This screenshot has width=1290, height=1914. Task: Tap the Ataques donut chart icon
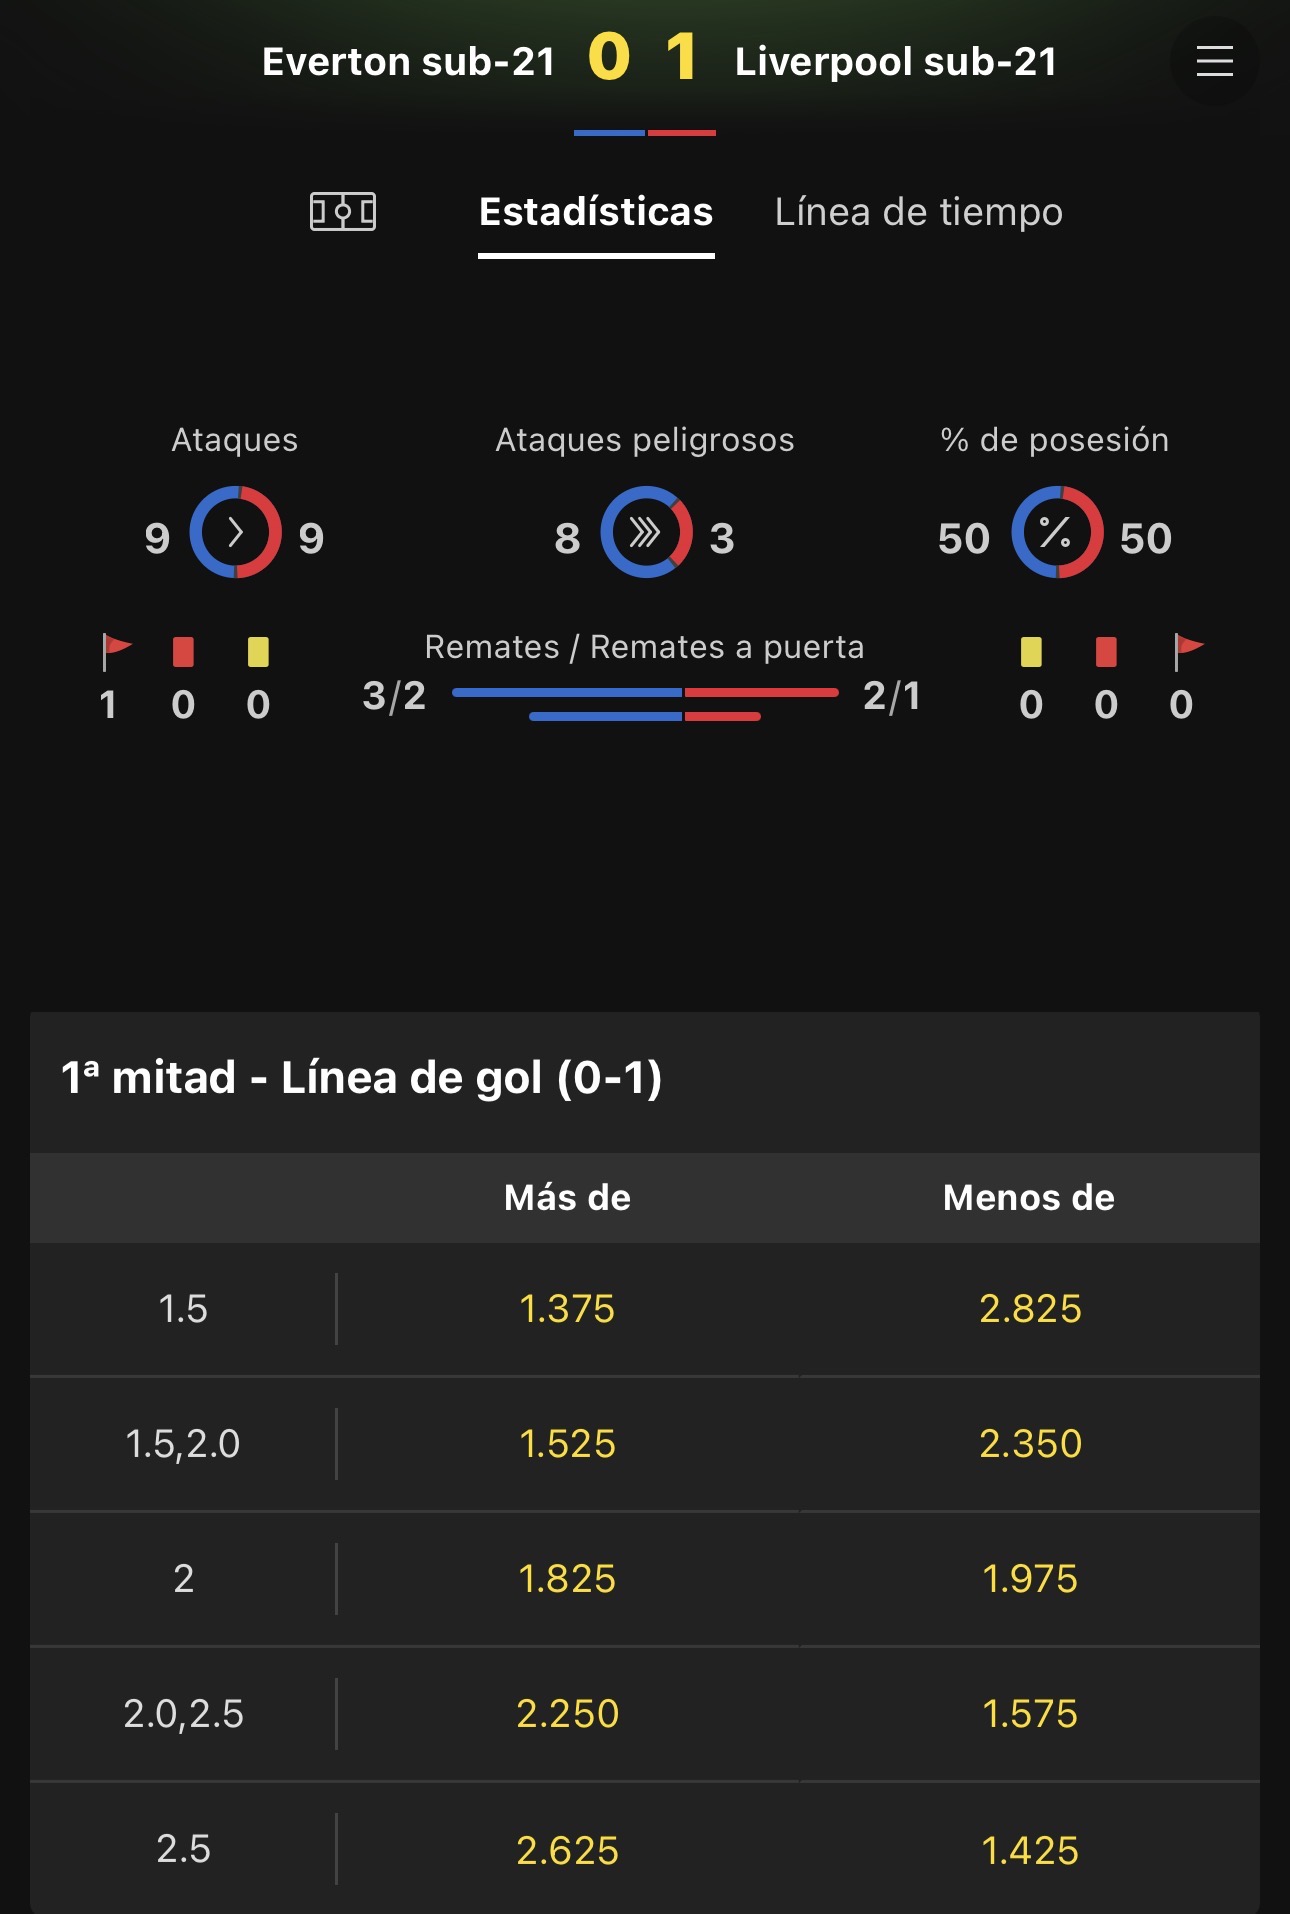pyautogui.click(x=236, y=532)
